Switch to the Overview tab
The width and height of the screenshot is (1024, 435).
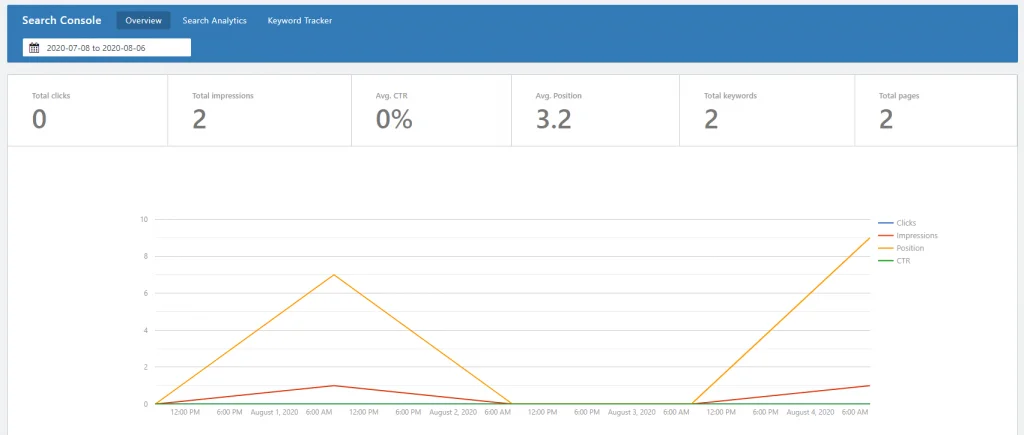tap(144, 20)
